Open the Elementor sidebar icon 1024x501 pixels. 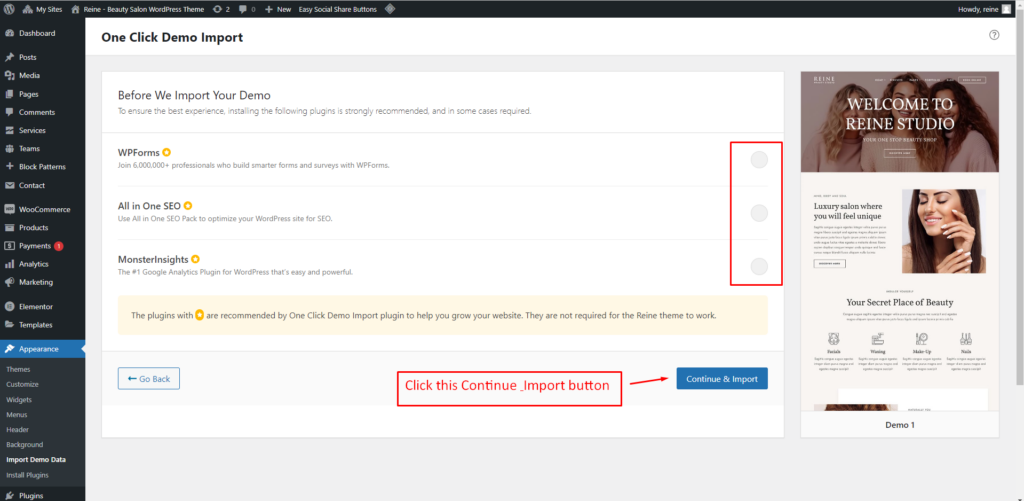point(9,306)
